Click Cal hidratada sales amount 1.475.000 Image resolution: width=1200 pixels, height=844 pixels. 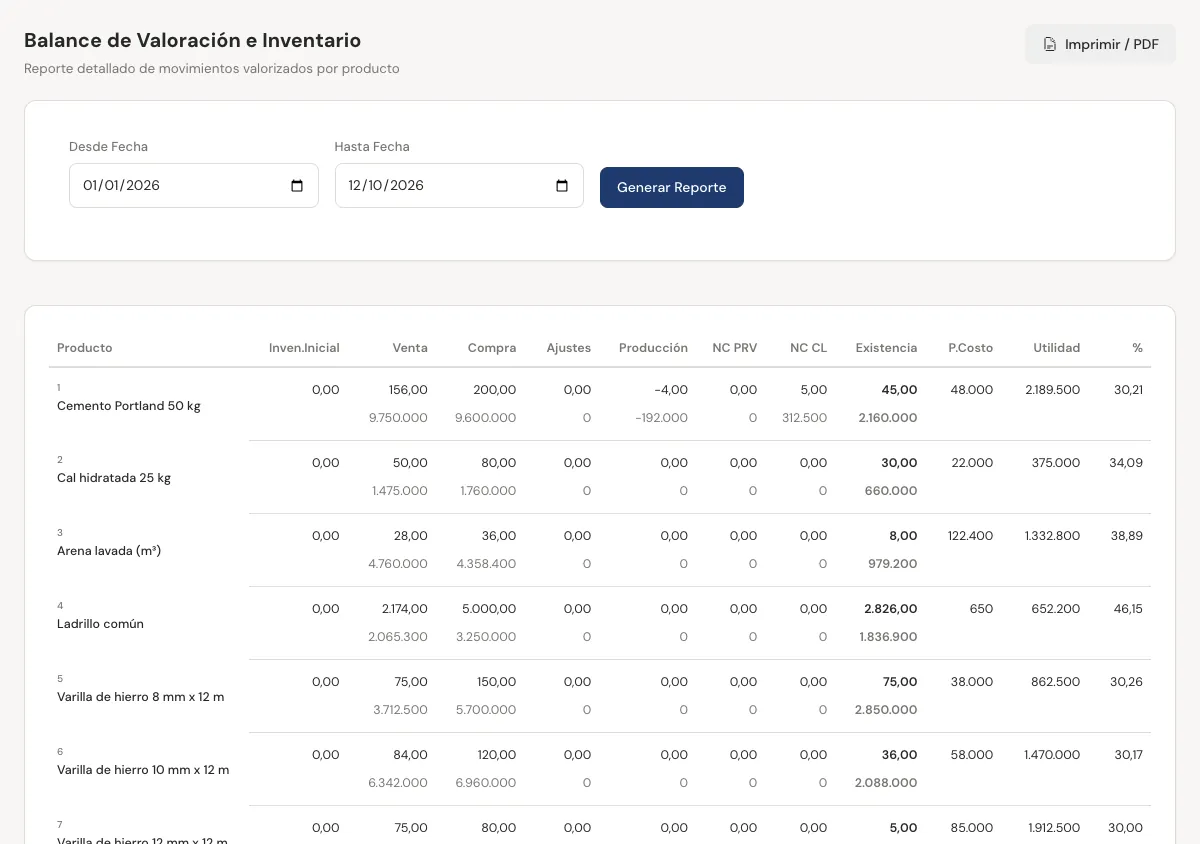click(400, 491)
